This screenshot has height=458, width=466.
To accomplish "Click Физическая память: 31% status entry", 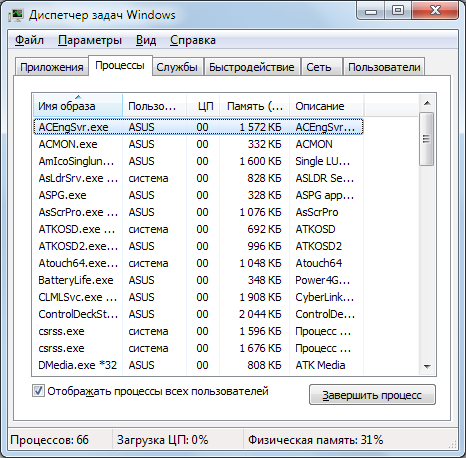I will [x=315, y=440].
